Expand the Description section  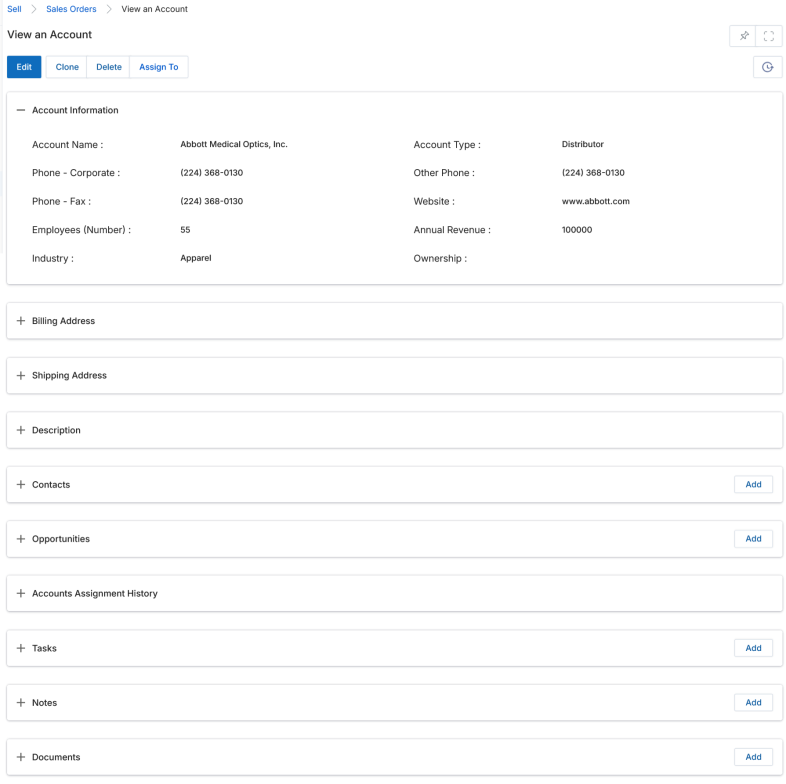tap(21, 430)
